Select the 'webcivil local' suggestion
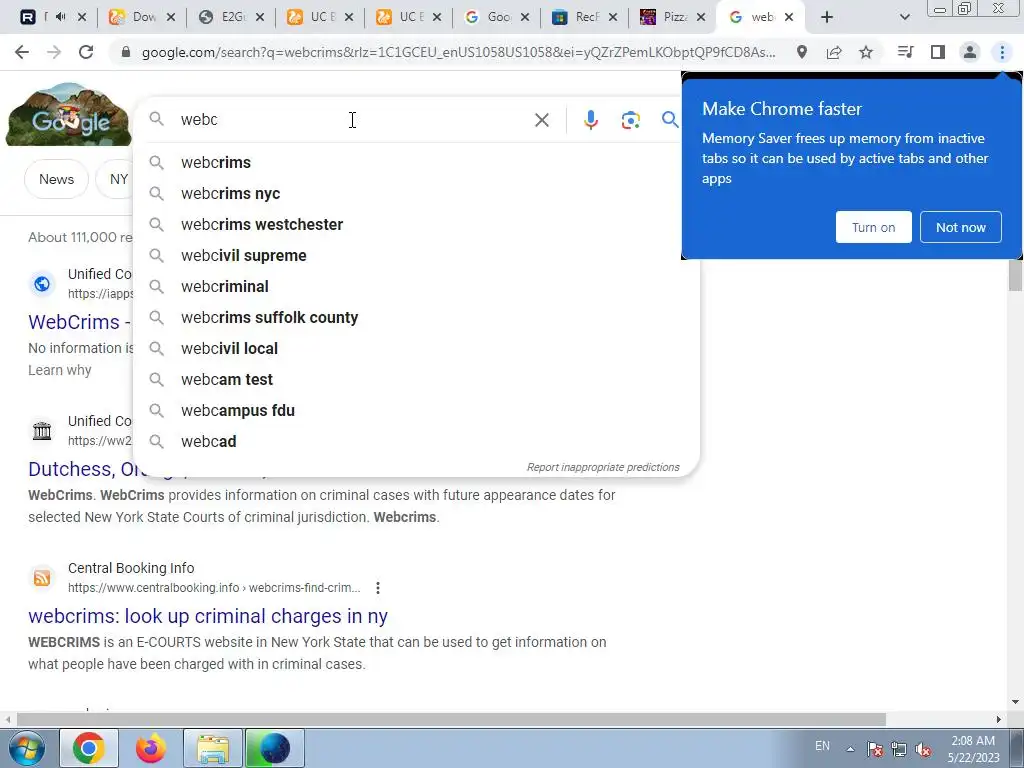This screenshot has height=768, width=1024. tap(416, 349)
